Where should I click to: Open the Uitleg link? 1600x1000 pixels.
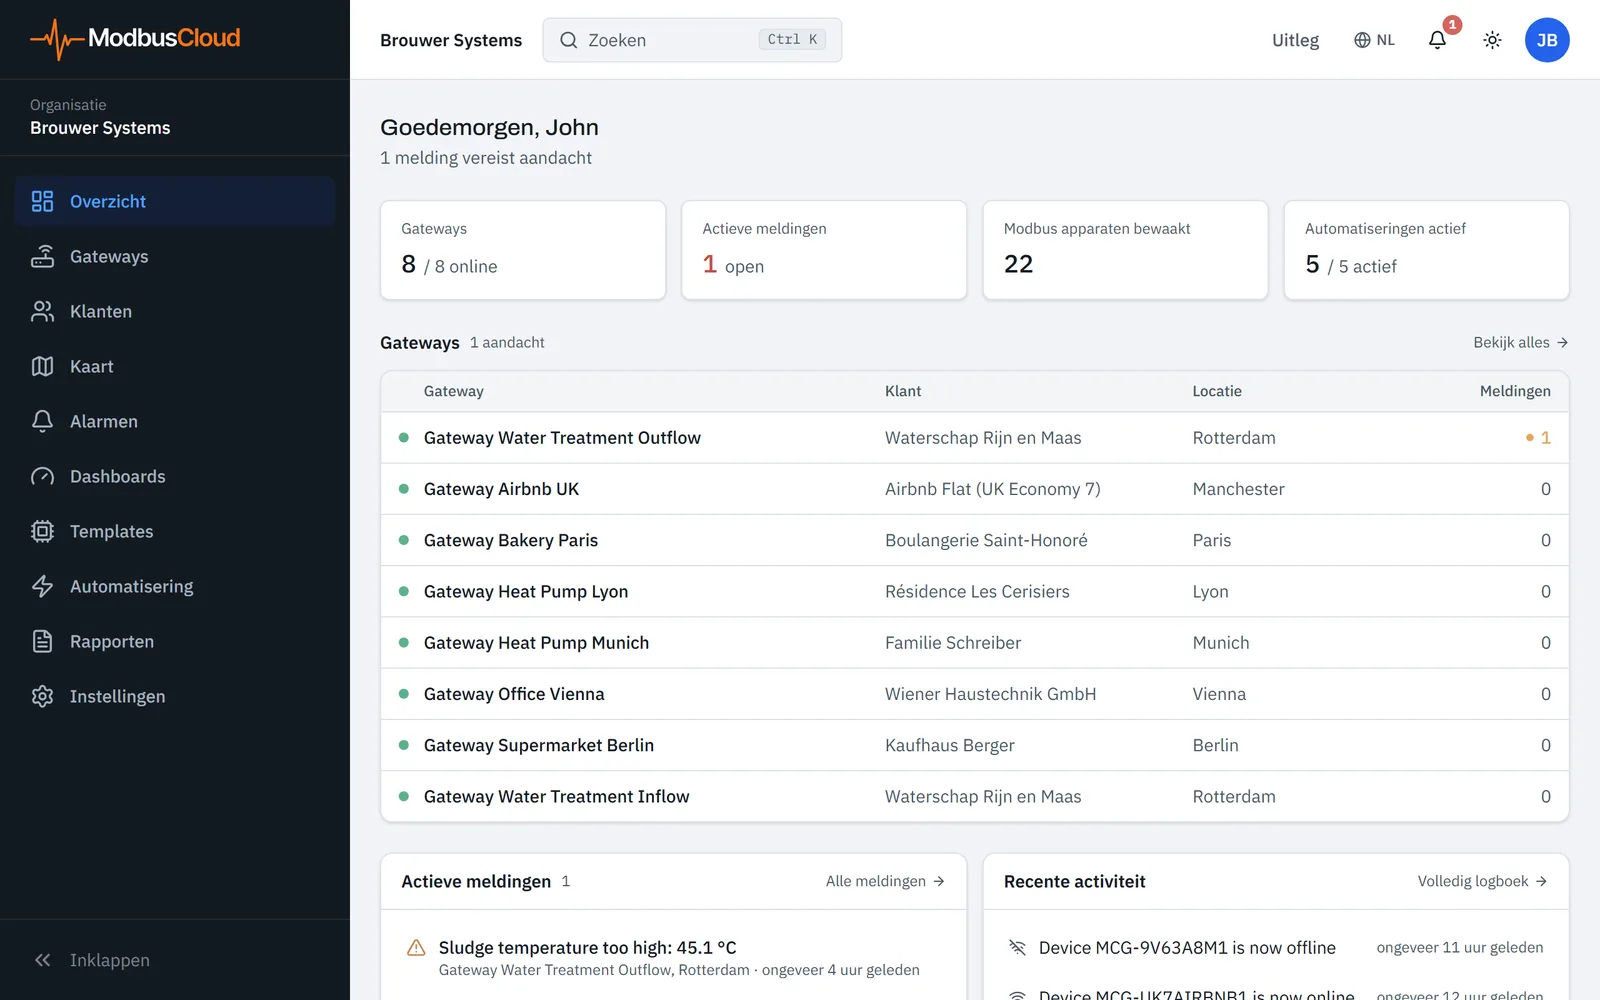[1295, 40]
